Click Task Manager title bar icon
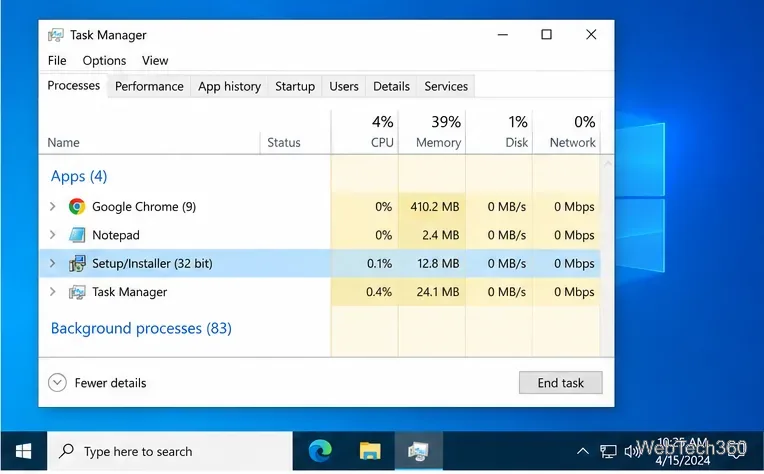764x474 pixels. point(56,35)
